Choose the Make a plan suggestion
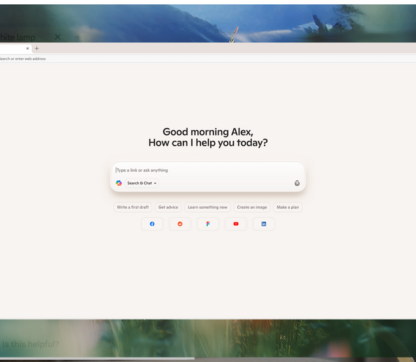This screenshot has height=362, width=416. click(x=288, y=207)
